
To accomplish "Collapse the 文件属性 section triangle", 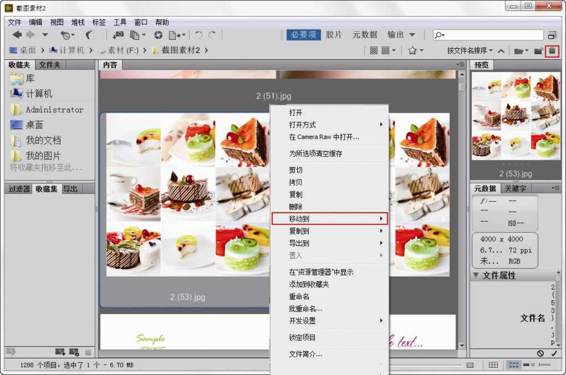I will click(476, 275).
